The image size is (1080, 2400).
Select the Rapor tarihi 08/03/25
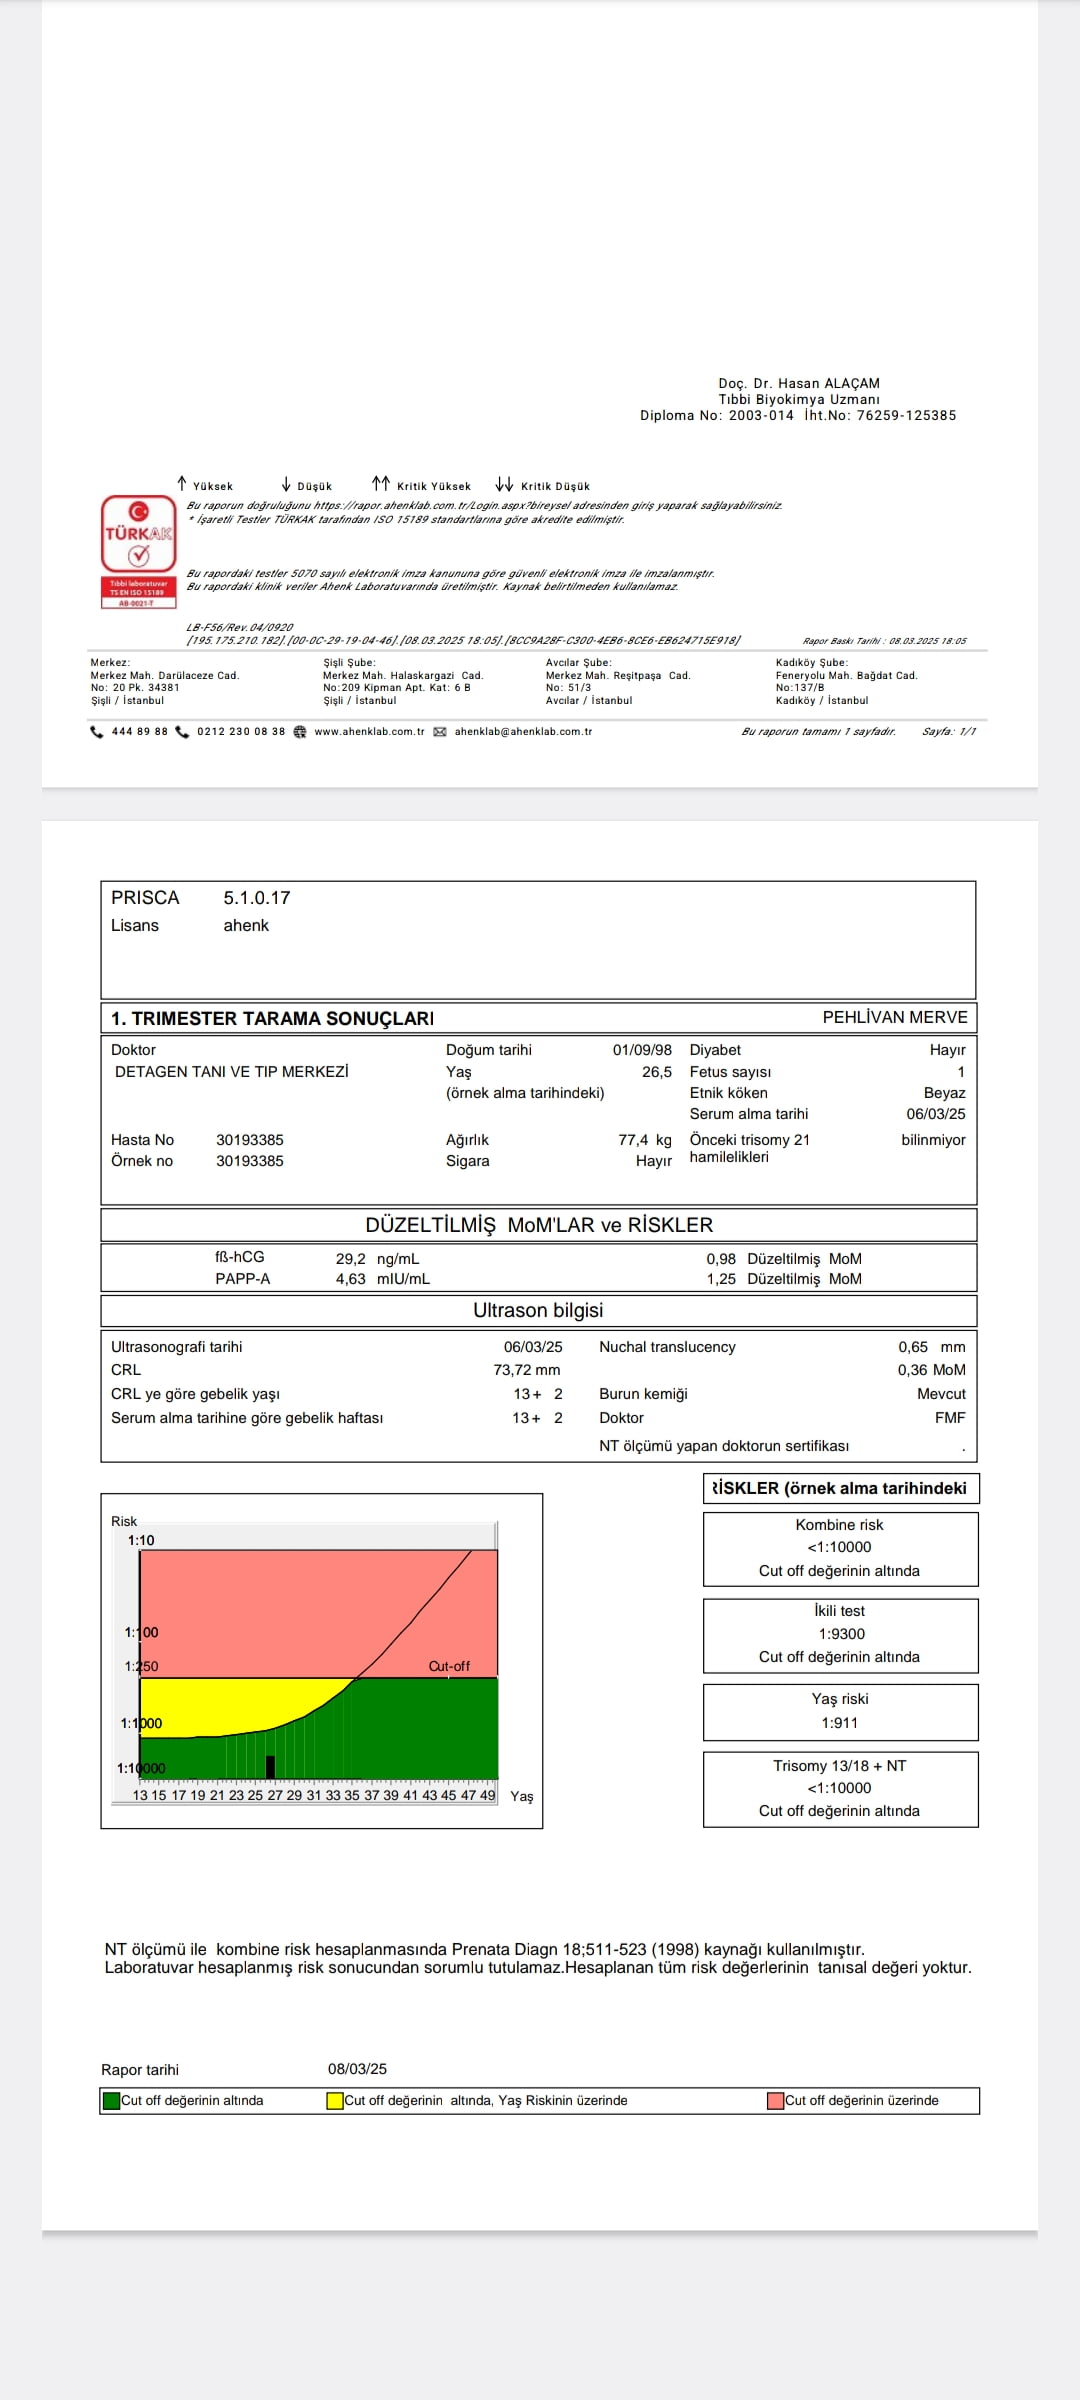[357, 2069]
